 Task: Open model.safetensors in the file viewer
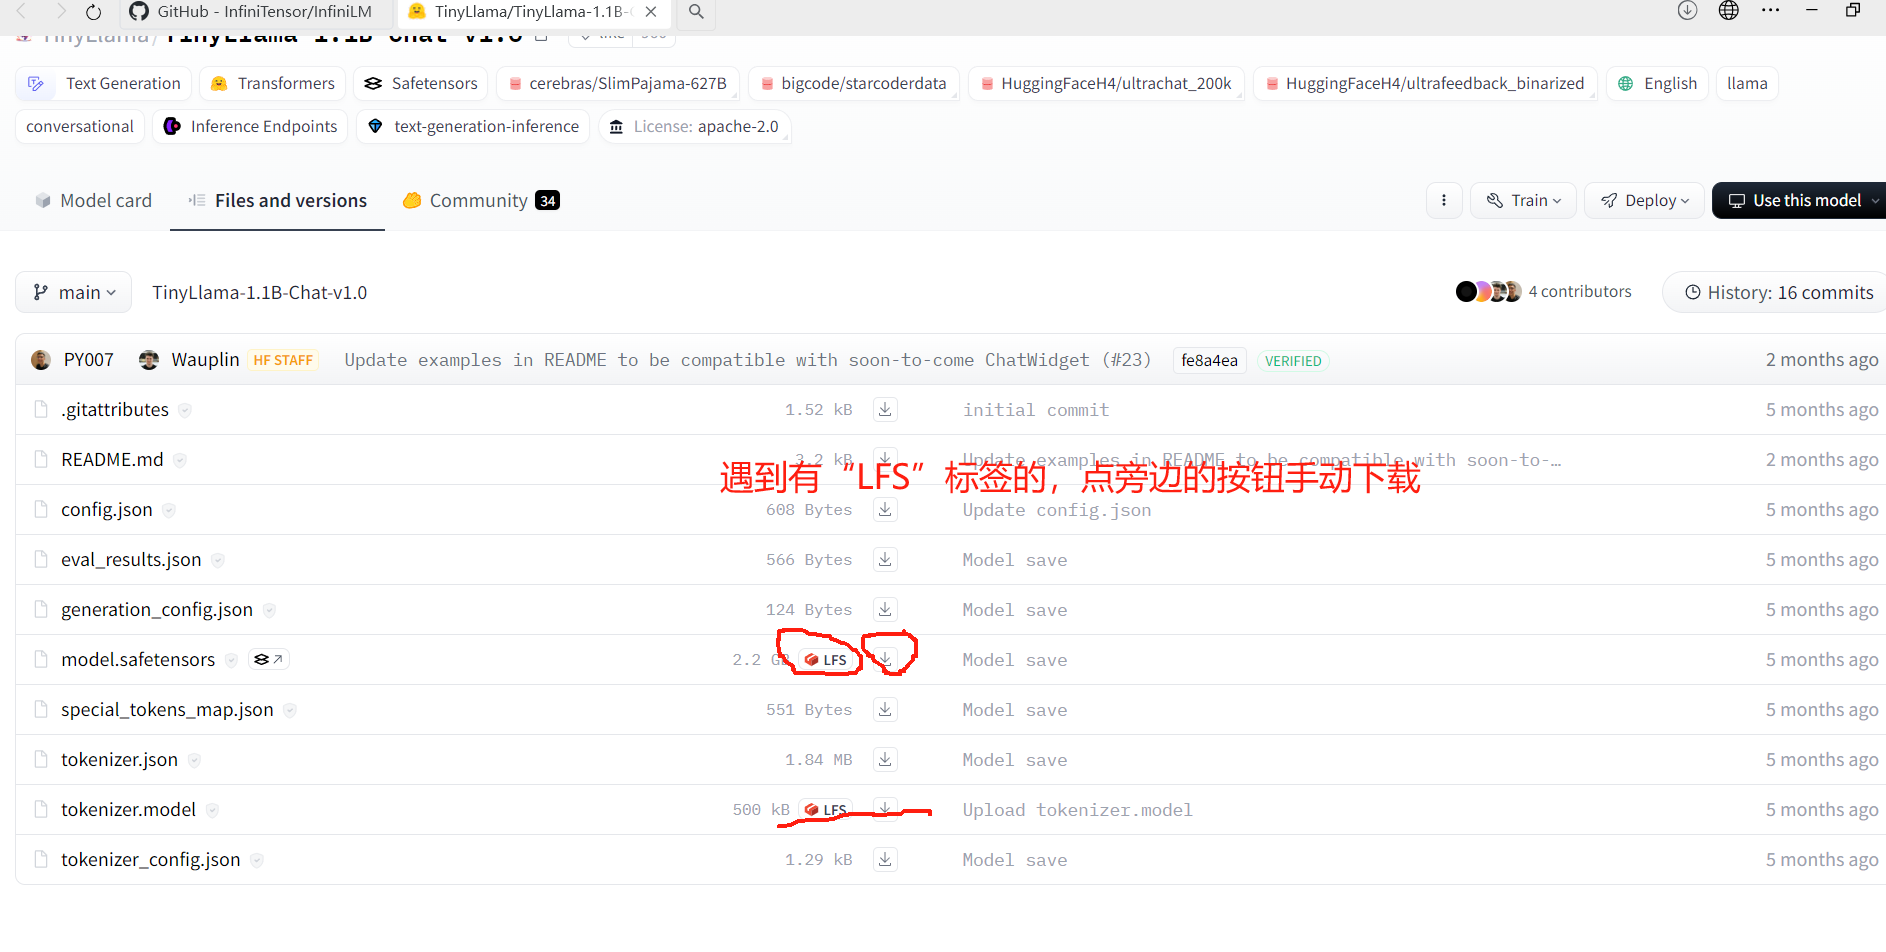tap(138, 659)
